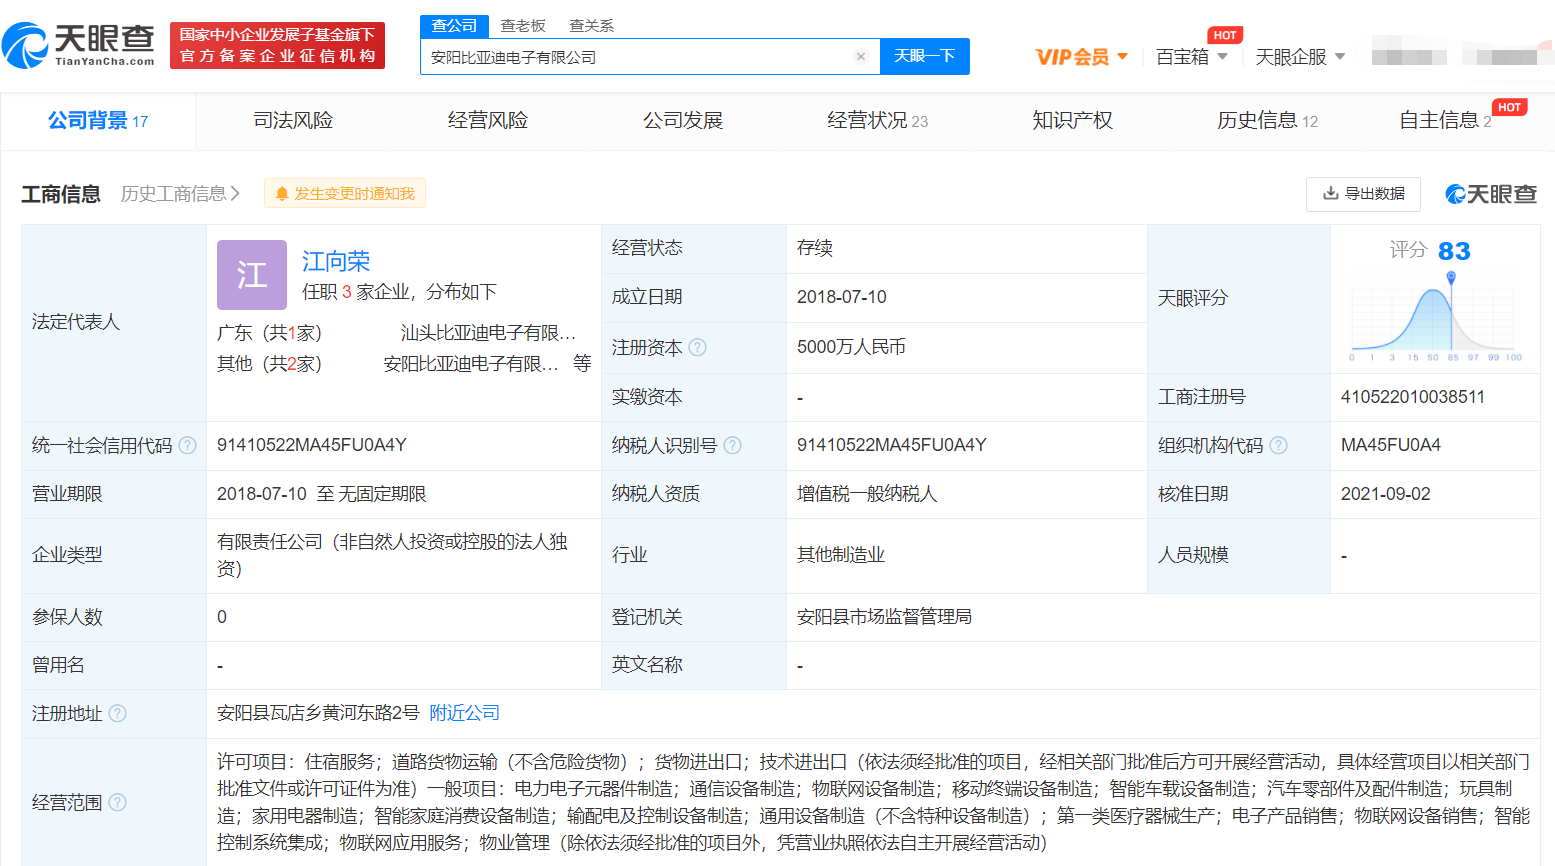This screenshot has height=866, width=1555.
Task: Click help icon beside 组织机构代码
Action: (1278, 445)
